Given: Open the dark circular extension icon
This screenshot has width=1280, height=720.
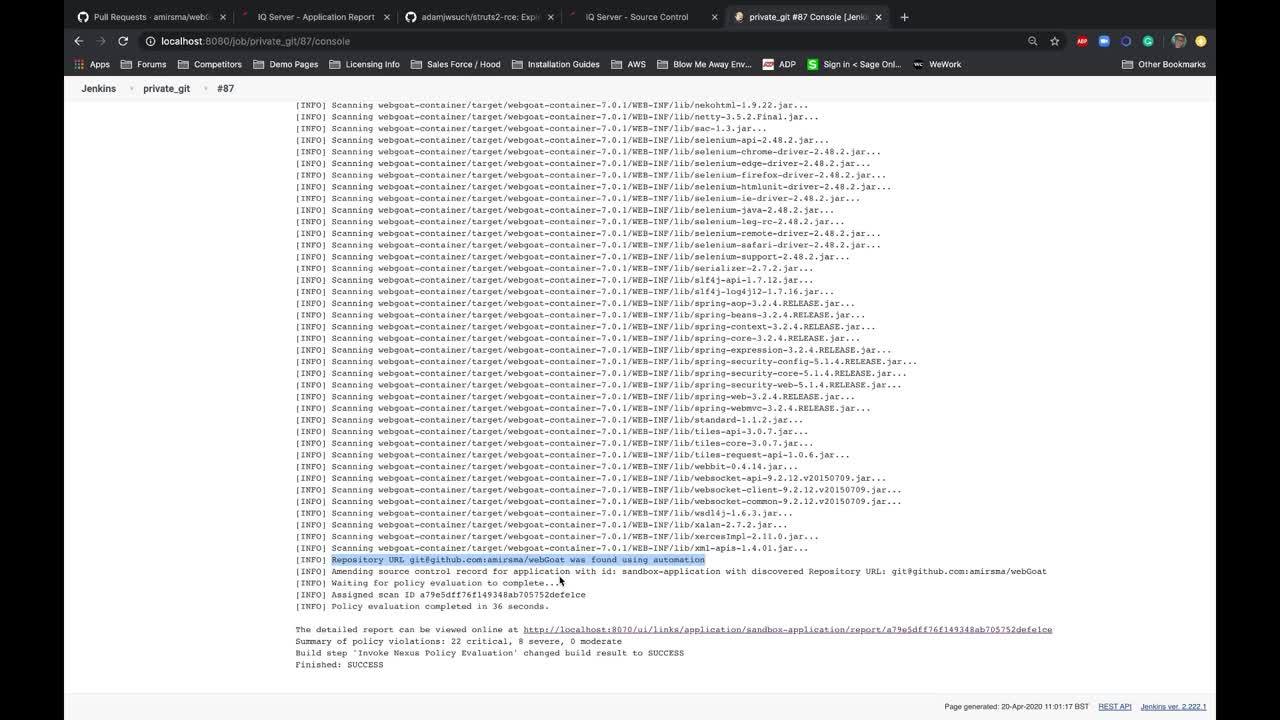Looking at the screenshot, I should tap(1126, 41).
